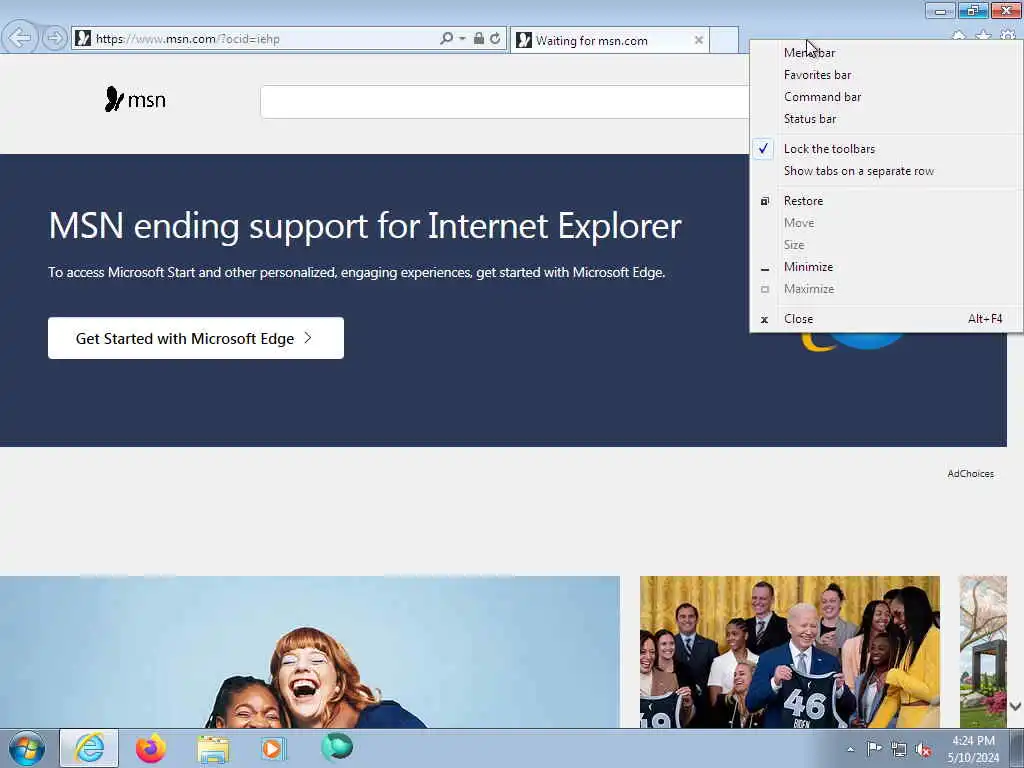Pick Close Alt+F4 menu entry
This screenshot has height=768, width=1024.
886,319
